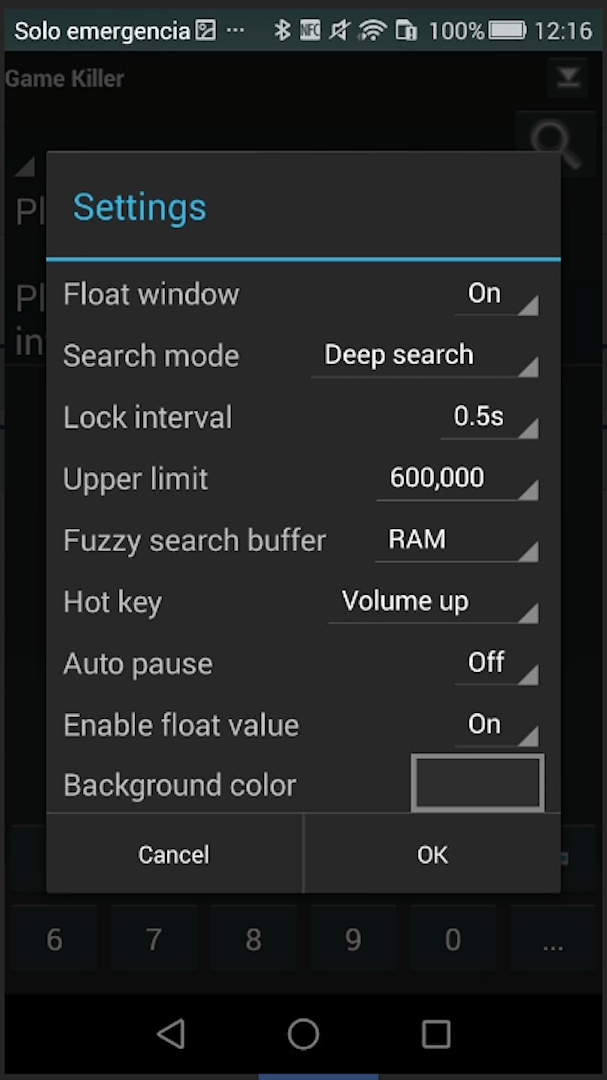Tap the Android home circle icon

pos(303,1033)
